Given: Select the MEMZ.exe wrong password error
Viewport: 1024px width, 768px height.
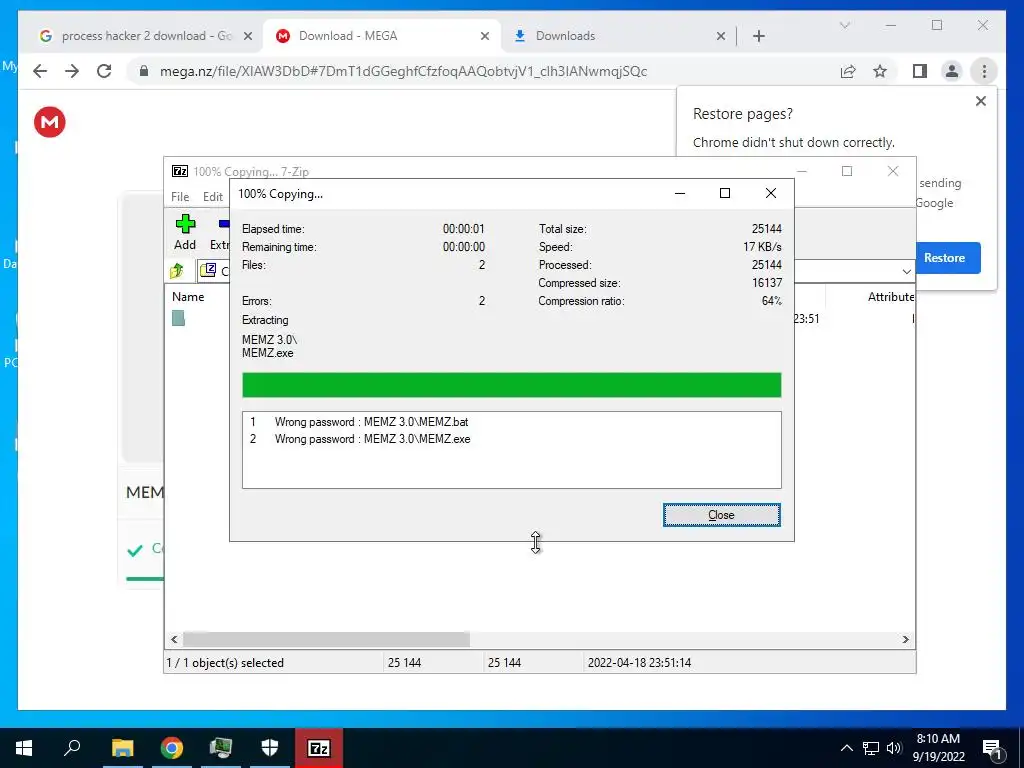Looking at the screenshot, I should [x=372, y=439].
